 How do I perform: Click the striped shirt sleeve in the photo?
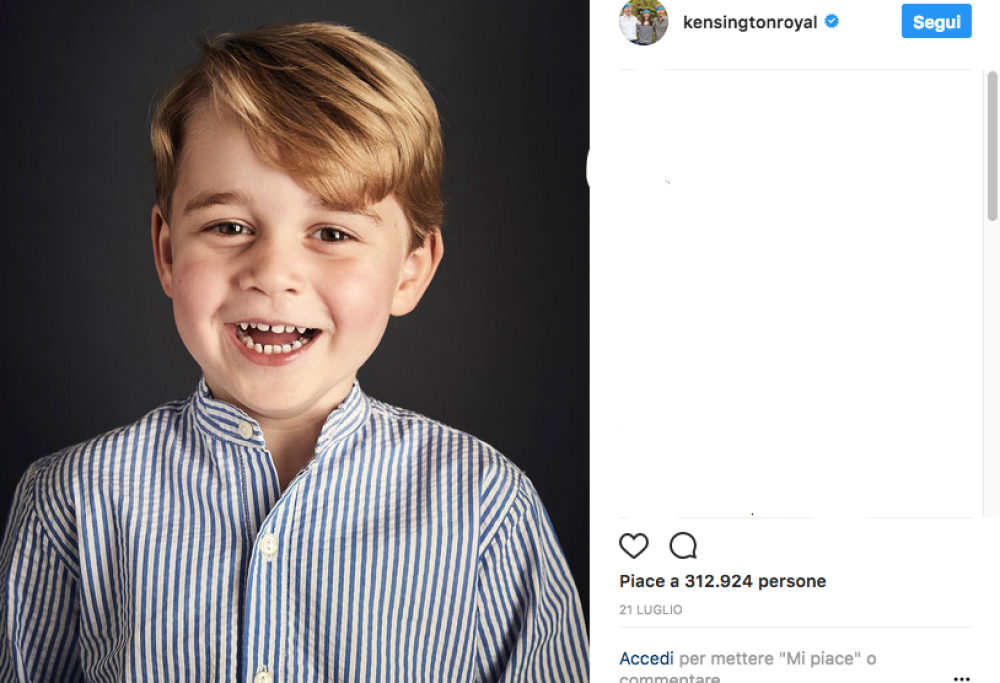coord(60,560)
